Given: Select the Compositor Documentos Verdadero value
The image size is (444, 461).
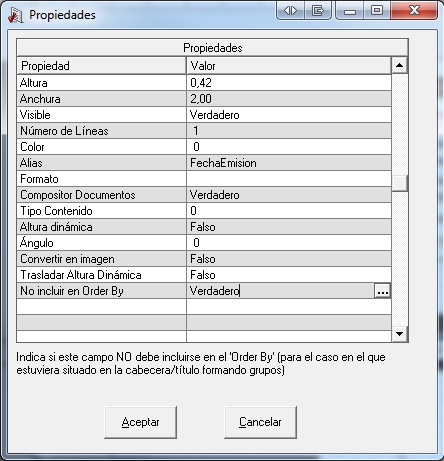Looking at the screenshot, I should click(x=289, y=195).
